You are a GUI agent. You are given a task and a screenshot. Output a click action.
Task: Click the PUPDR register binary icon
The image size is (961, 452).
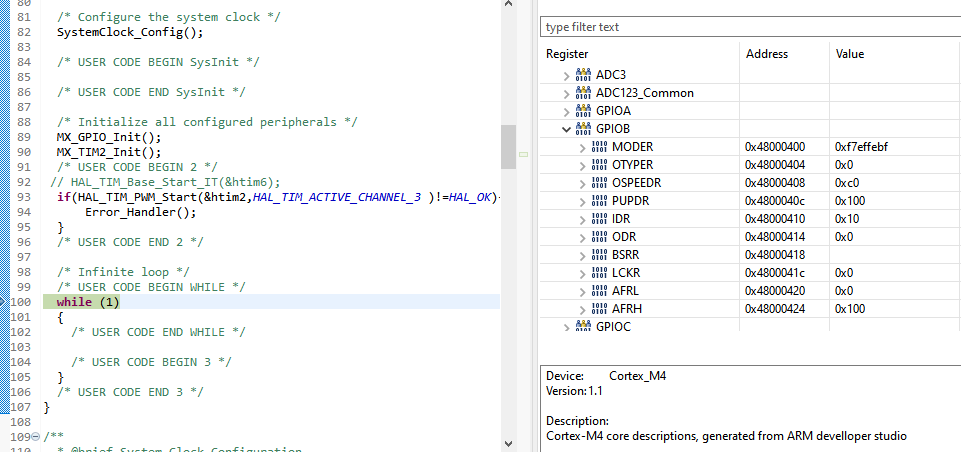click(x=599, y=201)
